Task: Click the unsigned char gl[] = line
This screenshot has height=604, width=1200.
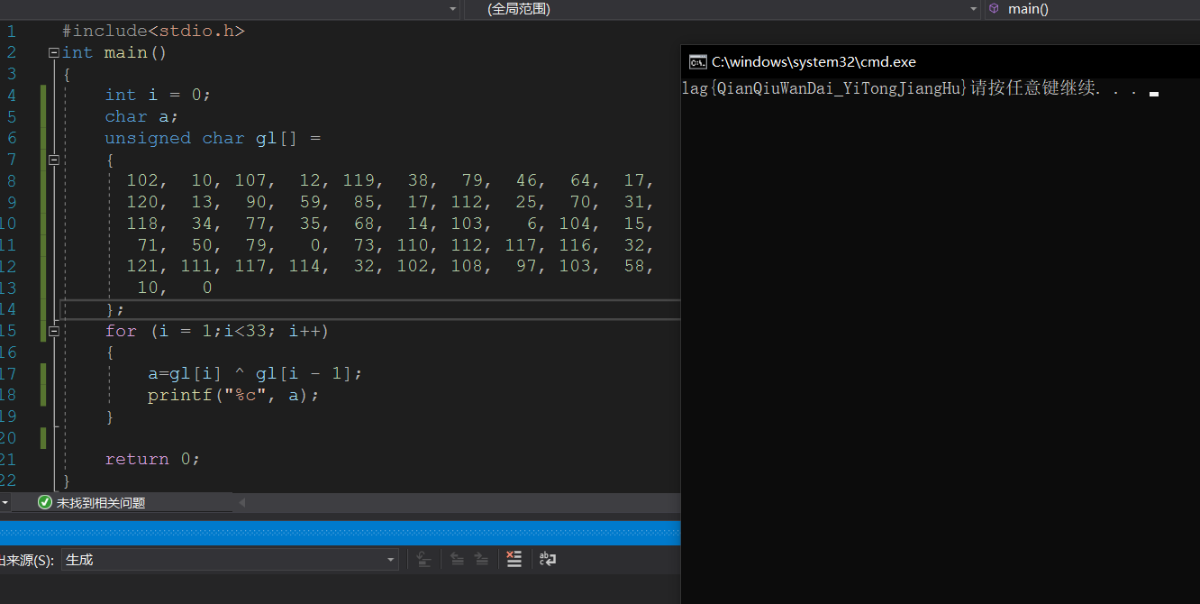Action: [x=213, y=138]
